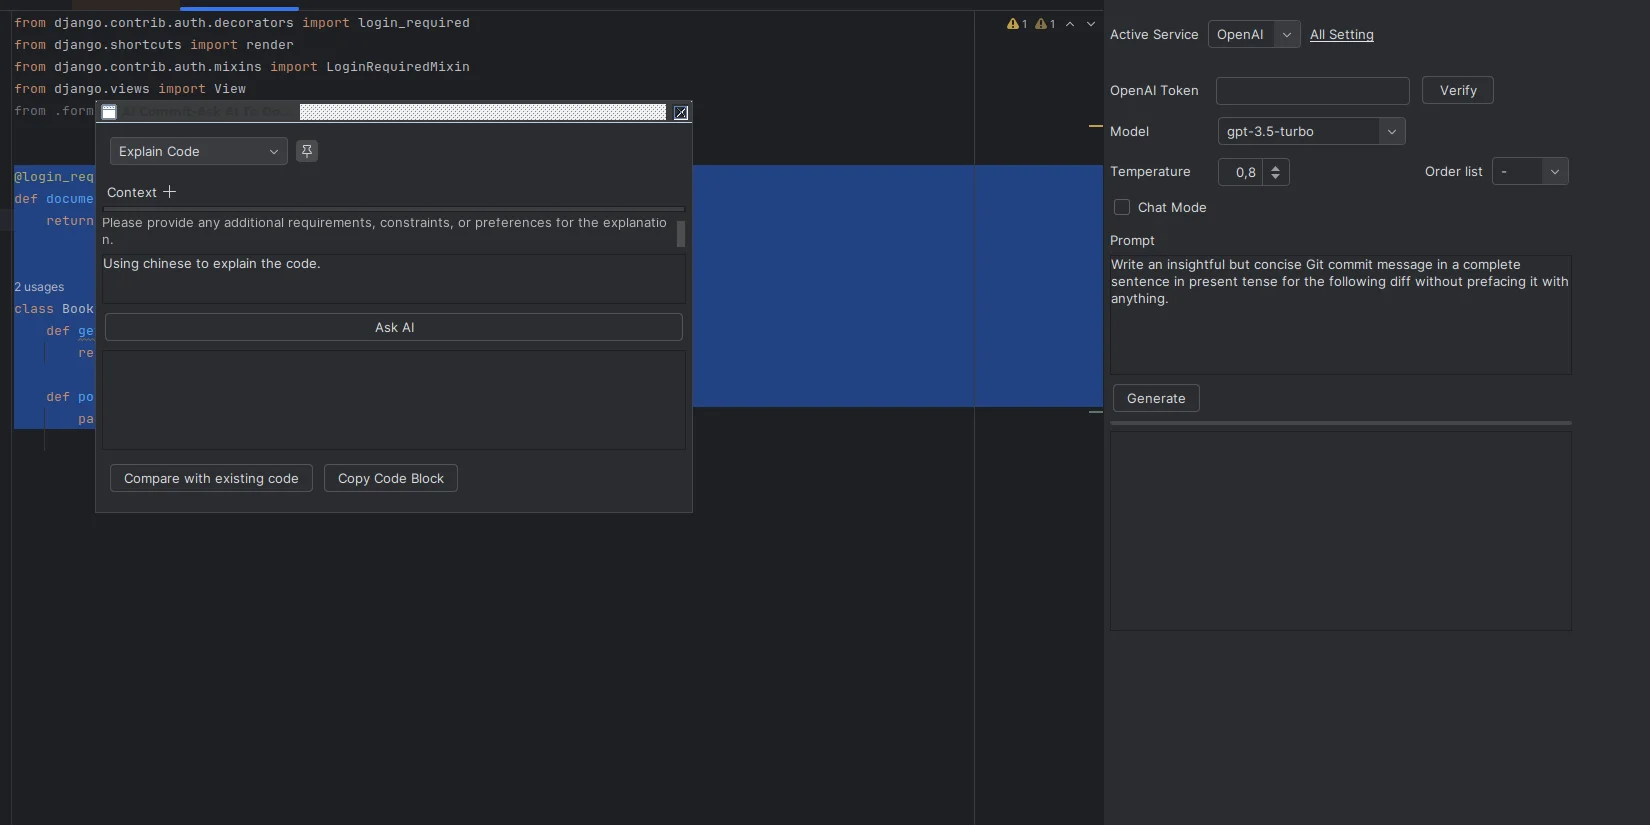Screen dimensions: 1650x825
Task: Open the Explain Code action dropdown
Action: 198,151
